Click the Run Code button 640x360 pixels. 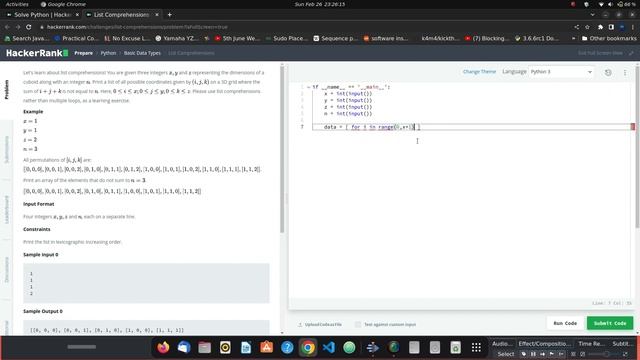pyautogui.click(x=565, y=323)
